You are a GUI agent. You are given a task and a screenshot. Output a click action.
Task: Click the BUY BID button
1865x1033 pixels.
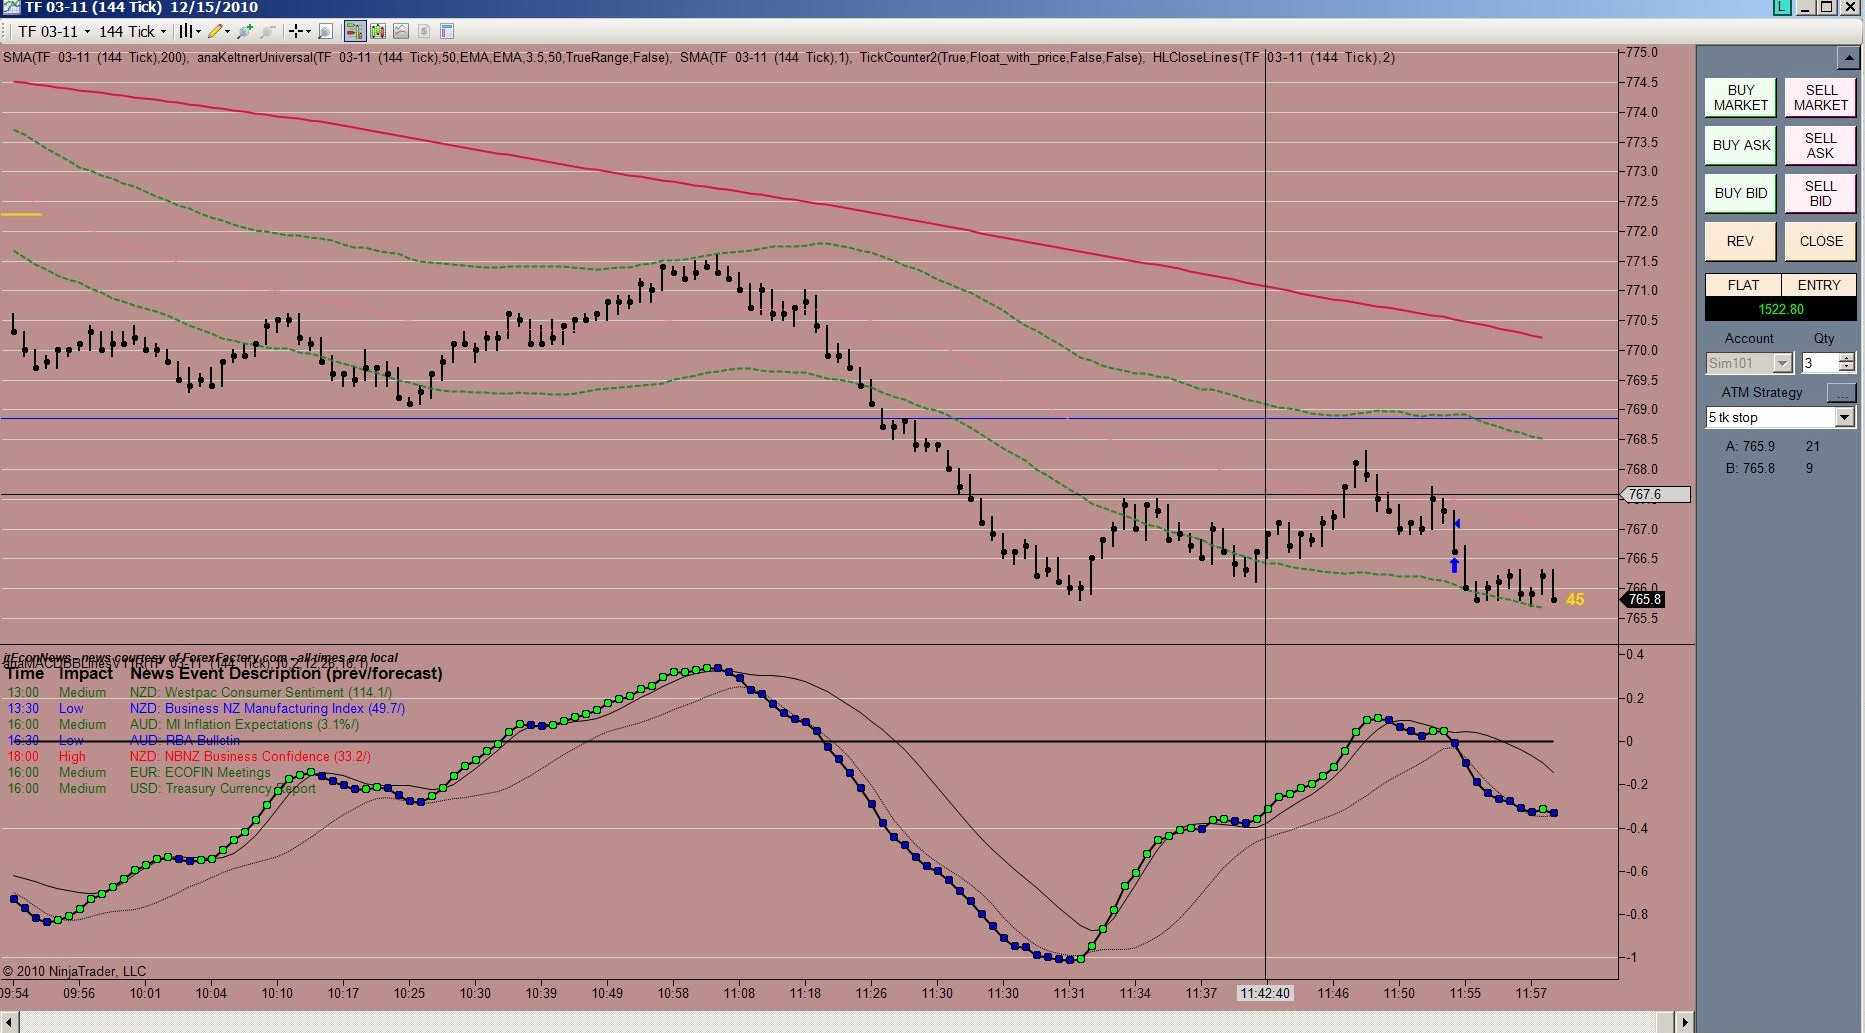coord(1740,194)
